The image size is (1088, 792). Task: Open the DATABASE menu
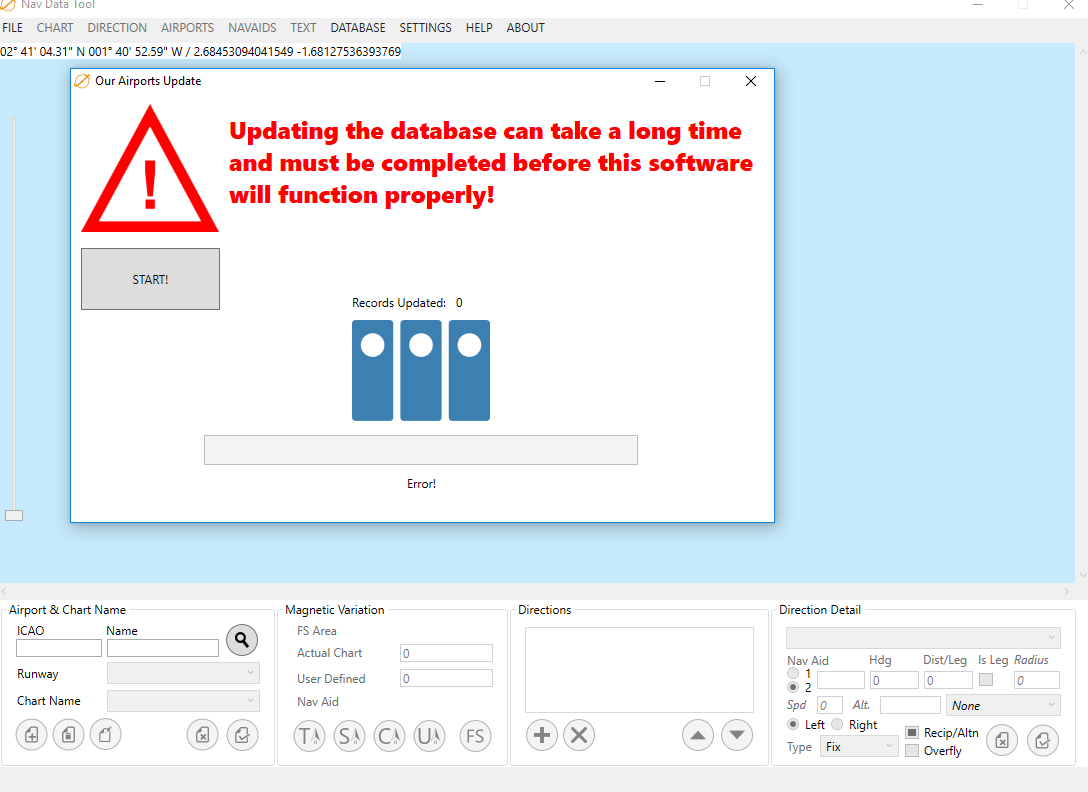[358, 28]
